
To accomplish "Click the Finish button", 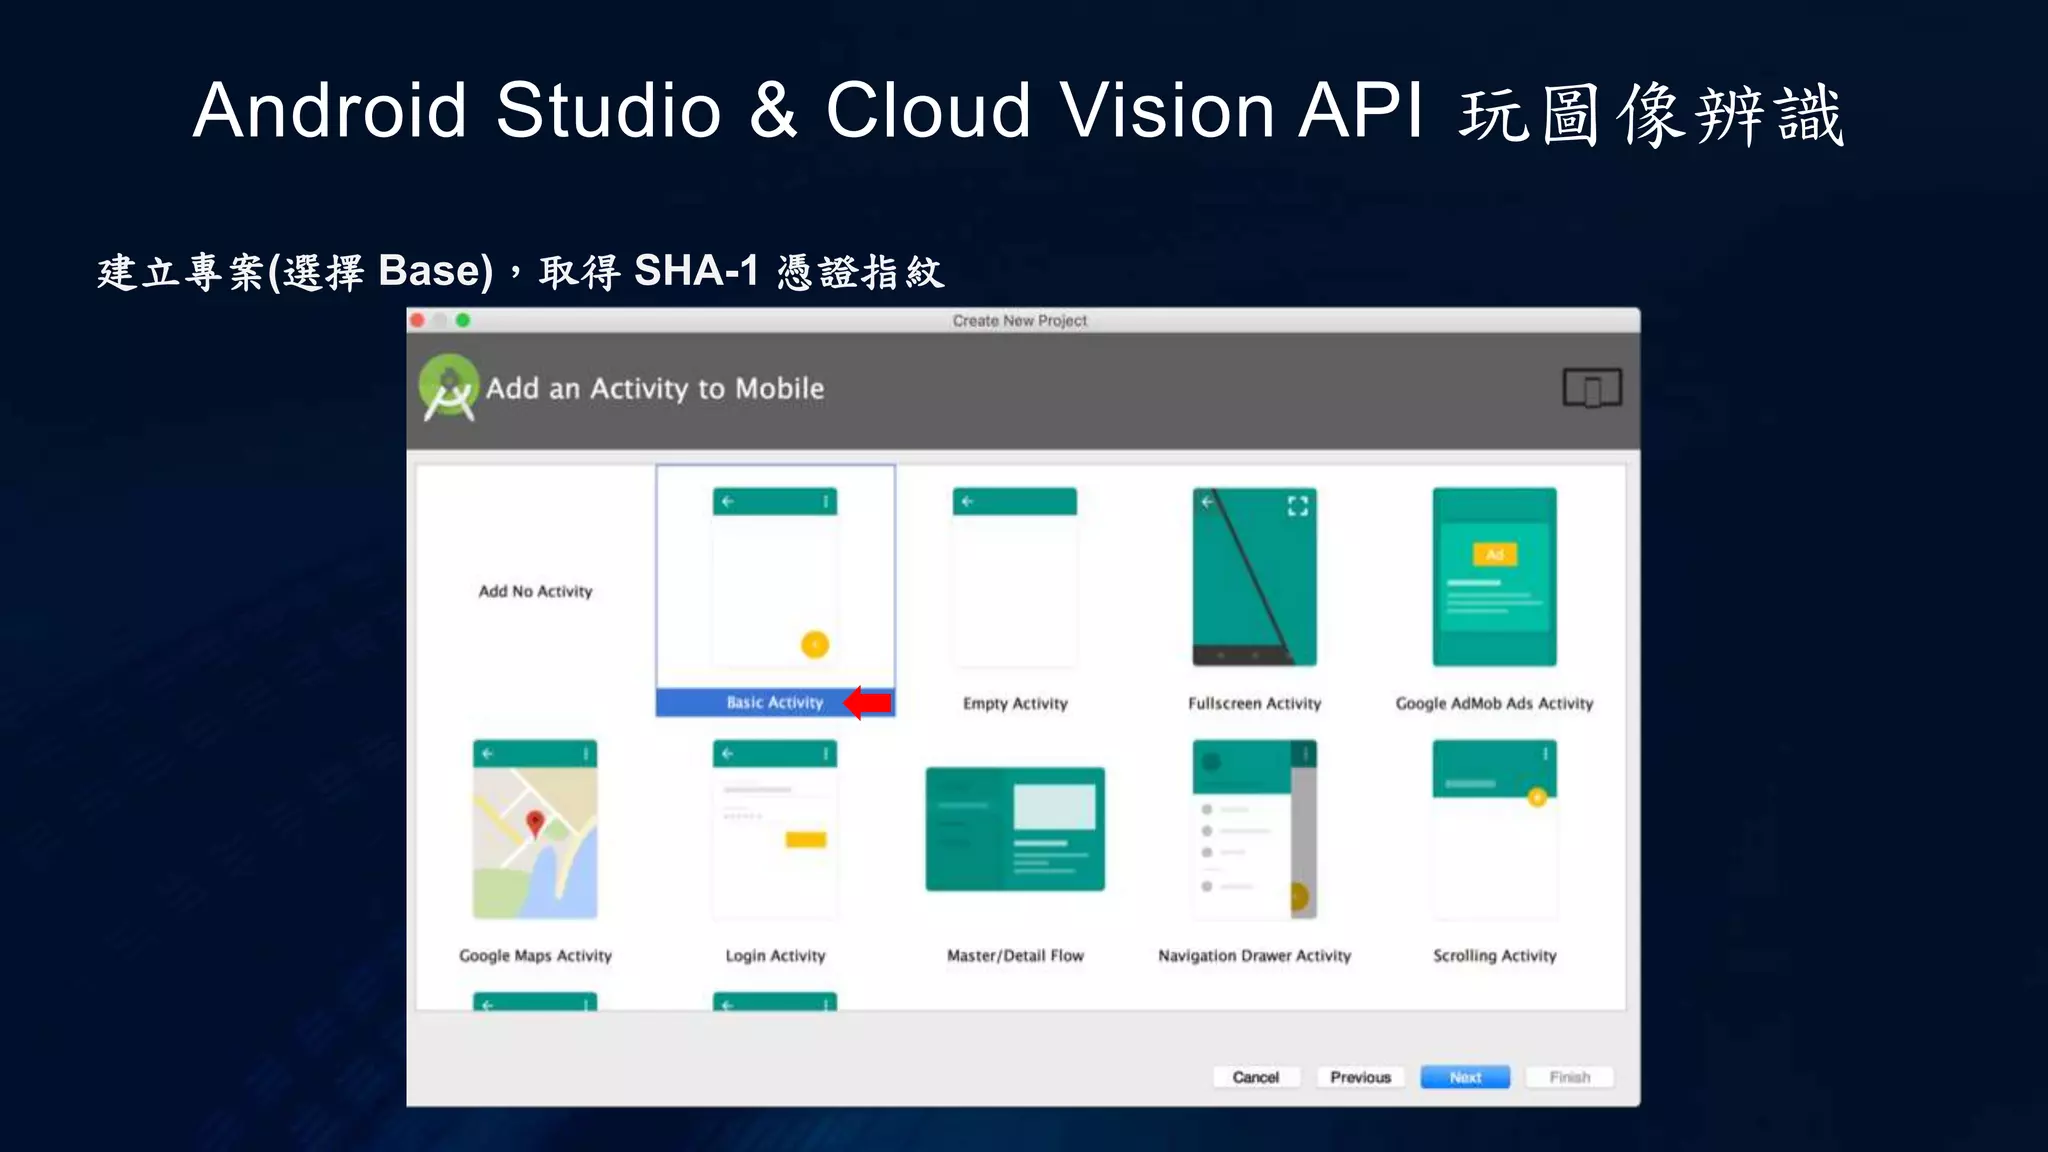I will [x=1570, y=1077].
